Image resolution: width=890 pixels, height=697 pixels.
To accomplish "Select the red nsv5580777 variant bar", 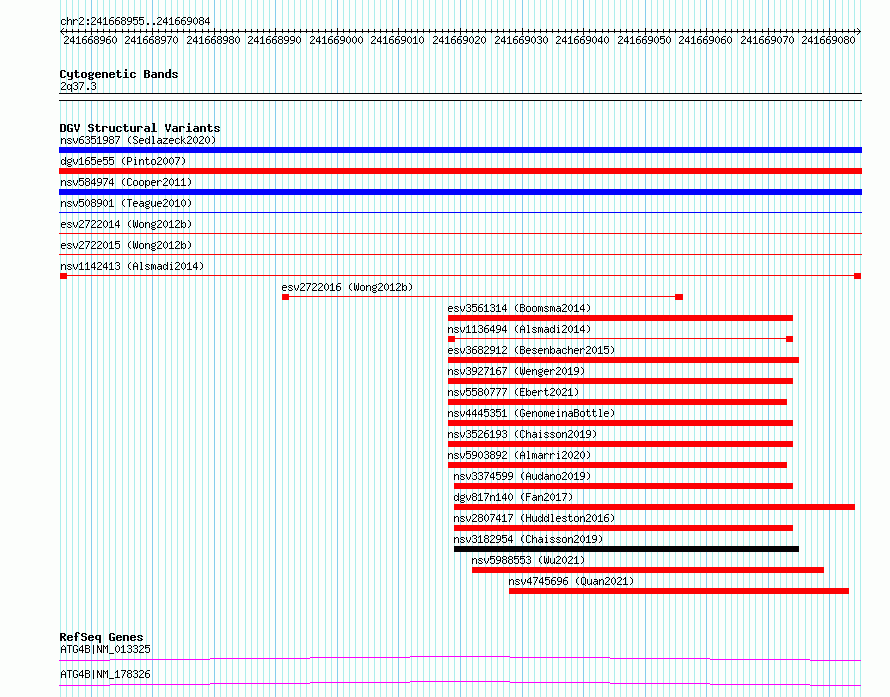I will (x=618, y=402).
